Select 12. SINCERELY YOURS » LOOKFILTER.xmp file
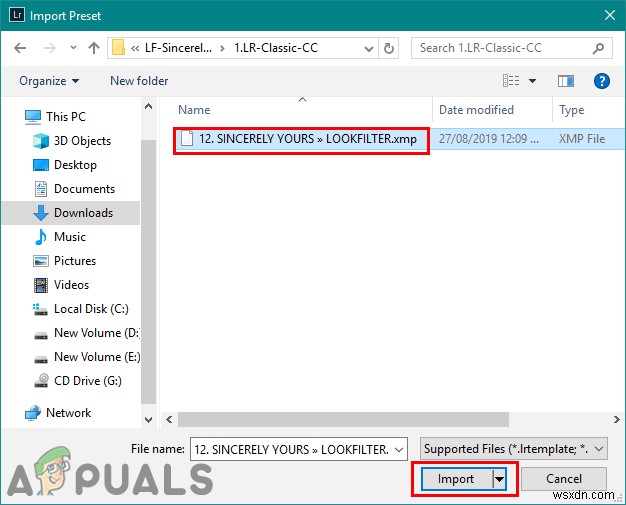 click(x=301, y=139)
